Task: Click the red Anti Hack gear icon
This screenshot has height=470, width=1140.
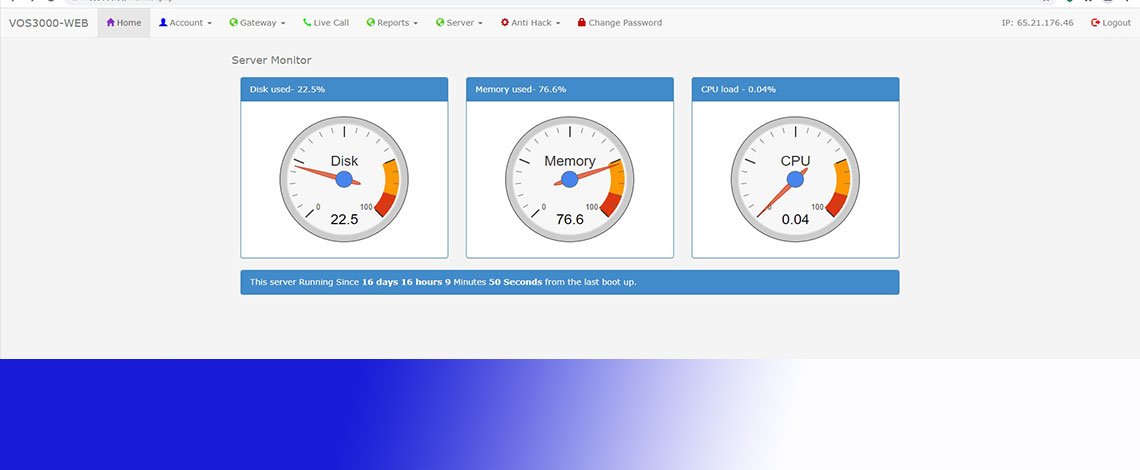Action: pyautogui.click(x=505, y=23)
